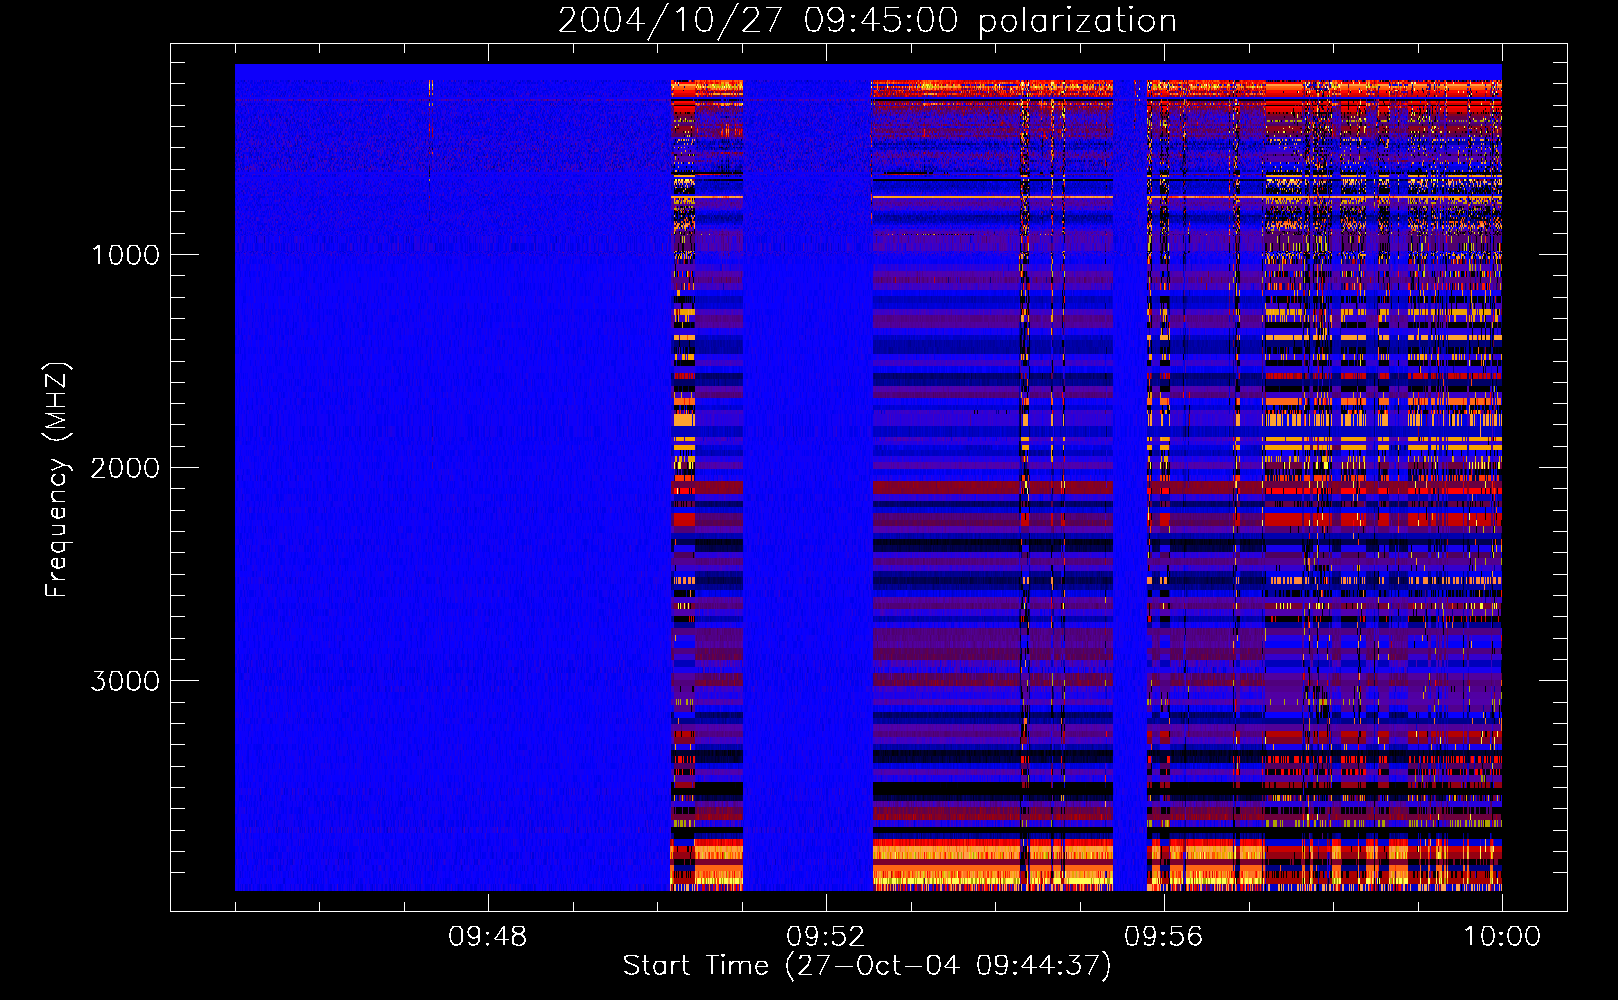Click the 3000 frequency tick label

(x=125, y=681)
